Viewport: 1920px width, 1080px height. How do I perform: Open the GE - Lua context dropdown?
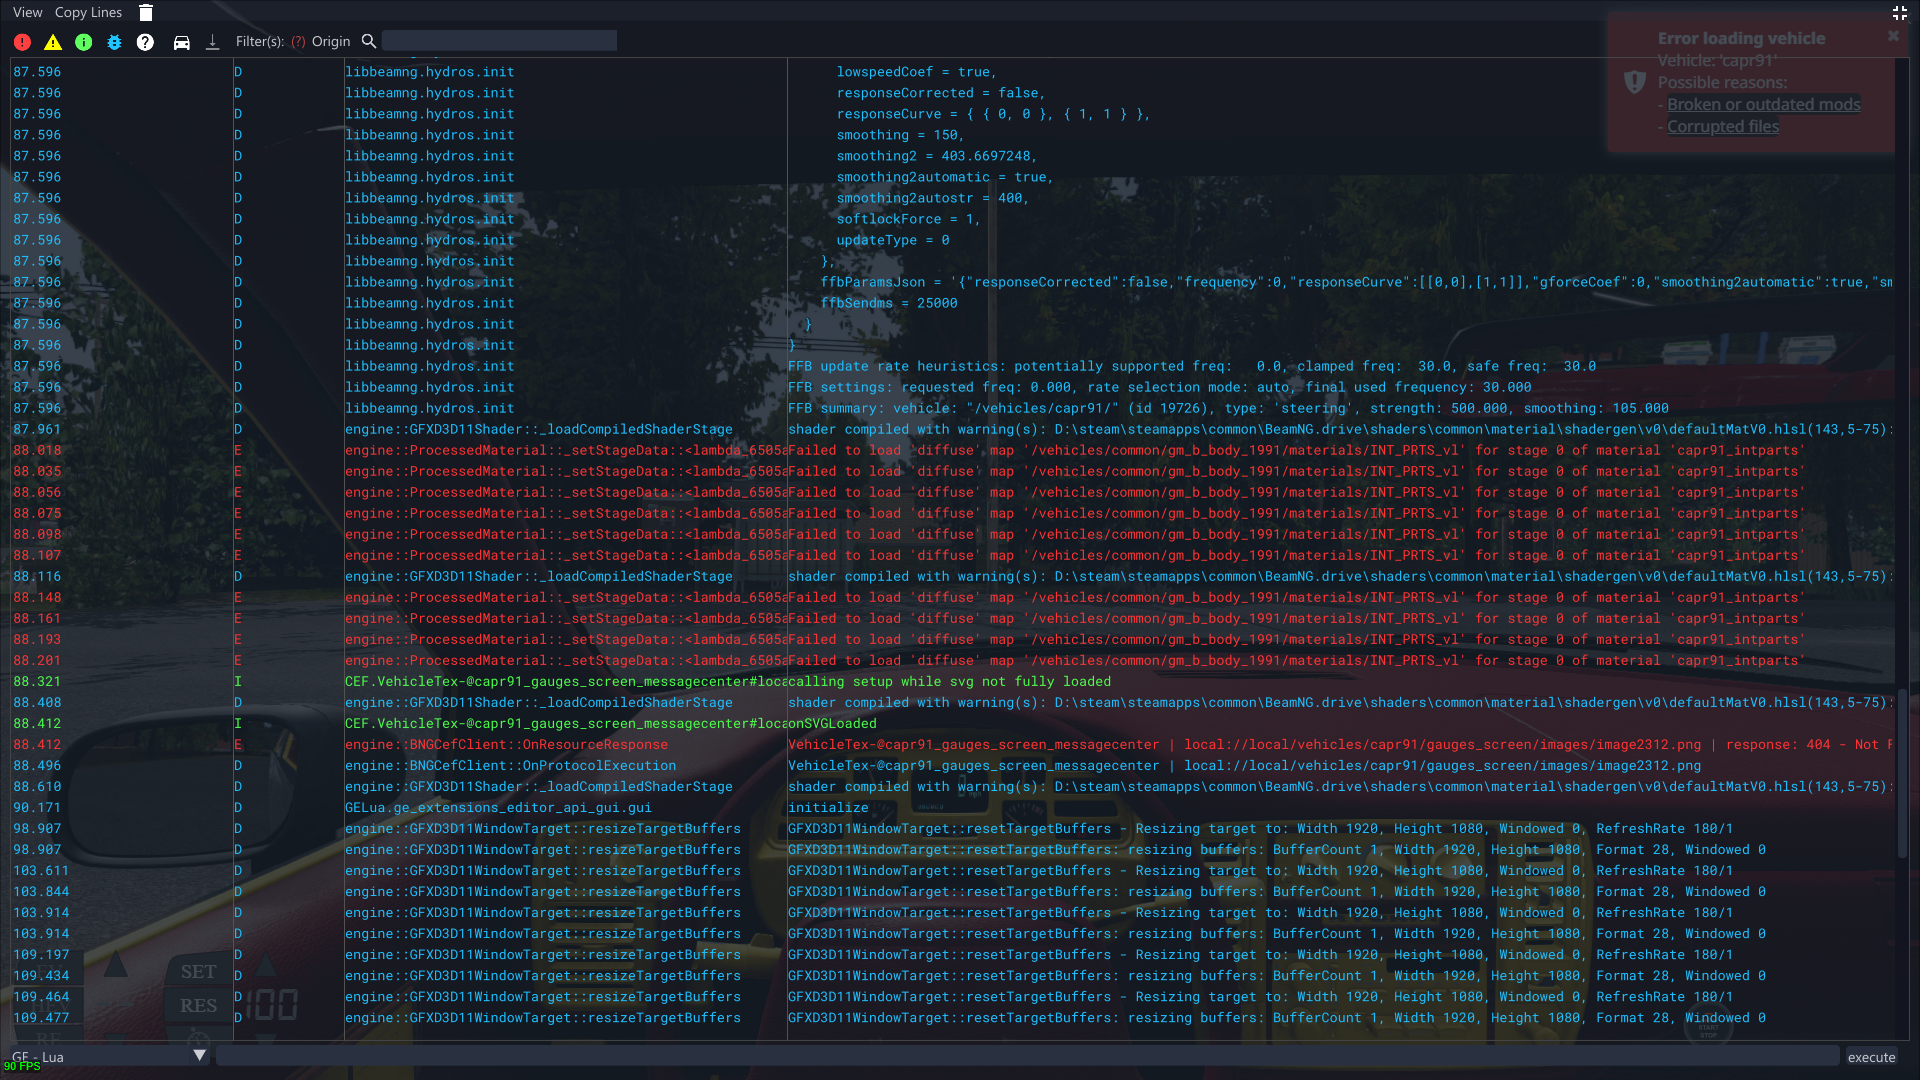pos(100,1056)
